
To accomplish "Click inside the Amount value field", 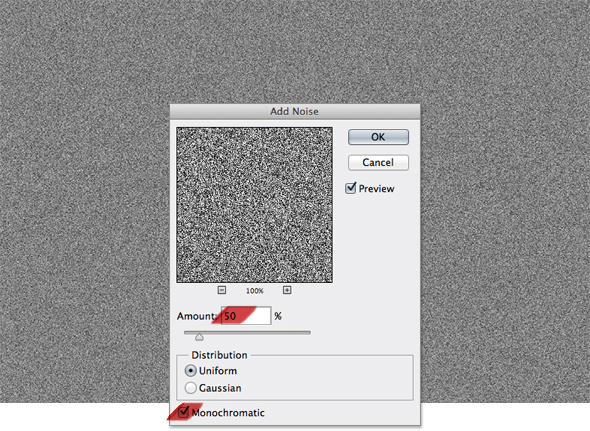I will coord(246,316).
